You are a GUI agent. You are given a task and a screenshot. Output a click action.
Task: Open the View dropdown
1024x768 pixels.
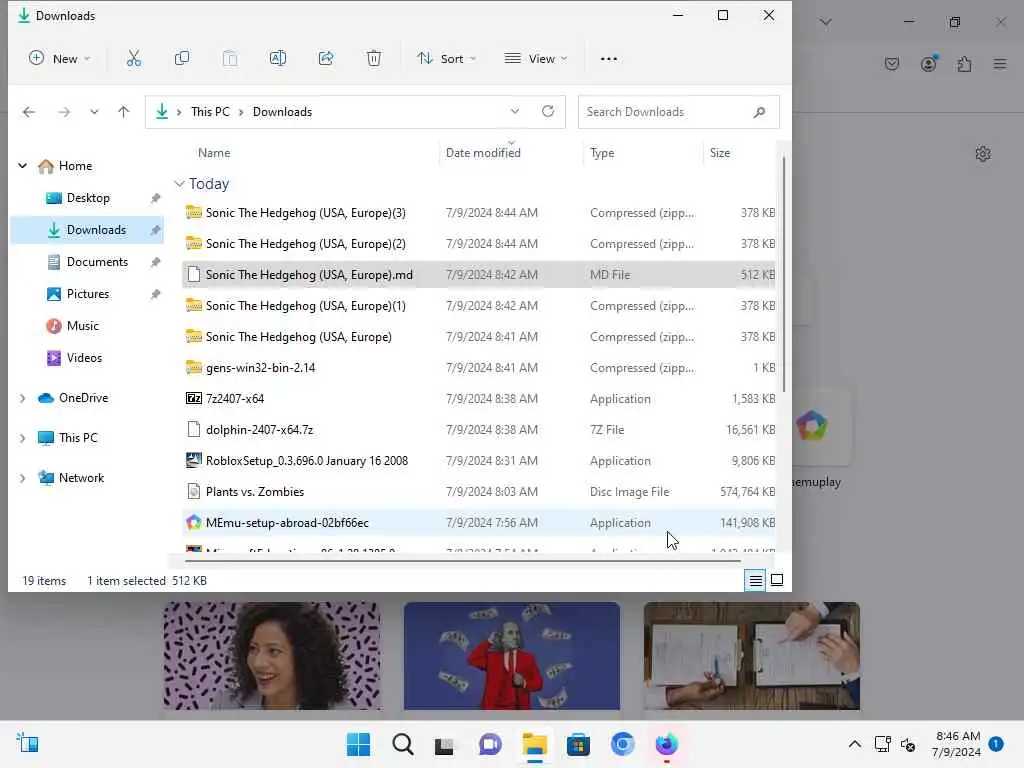(536, 59)
